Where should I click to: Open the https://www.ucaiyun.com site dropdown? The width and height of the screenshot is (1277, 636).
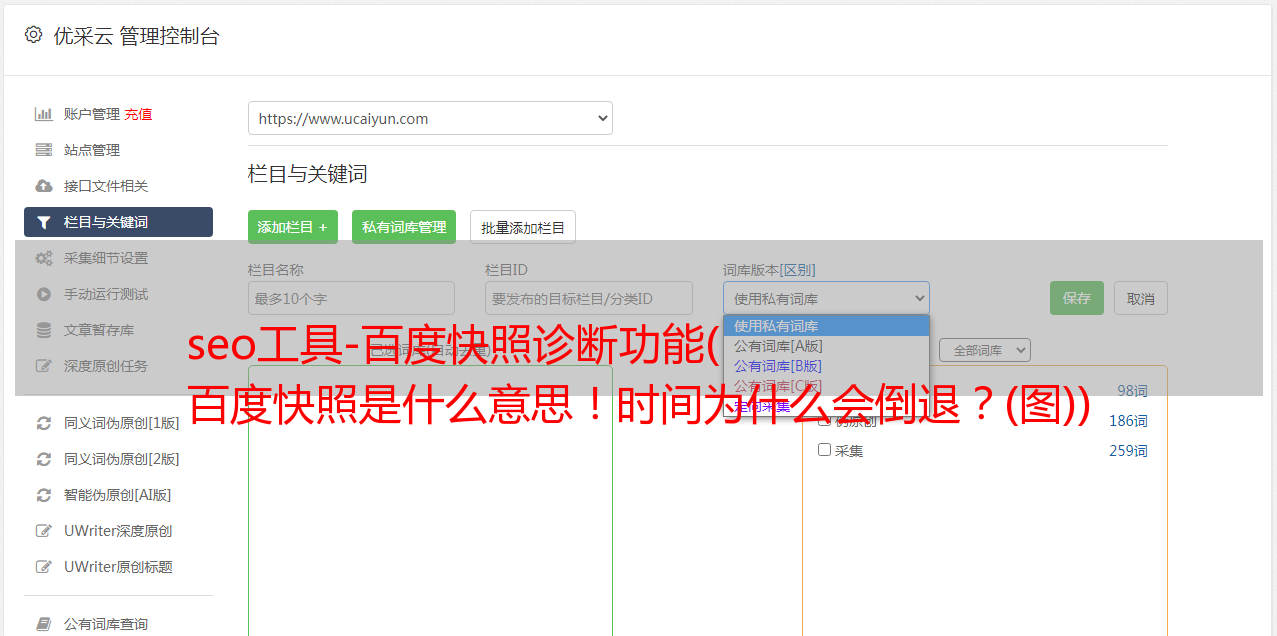point(430,118)
